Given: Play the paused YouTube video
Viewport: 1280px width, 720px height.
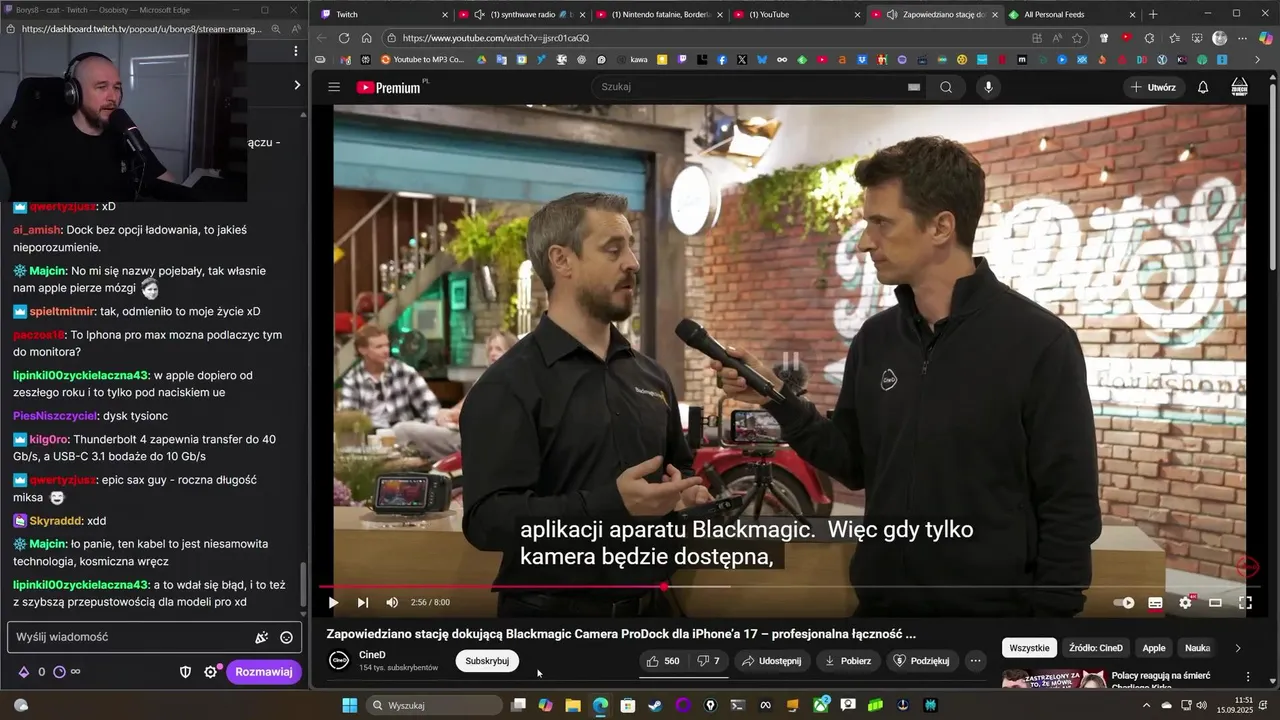Looking at the screenshot, I should tap(333, 602).
